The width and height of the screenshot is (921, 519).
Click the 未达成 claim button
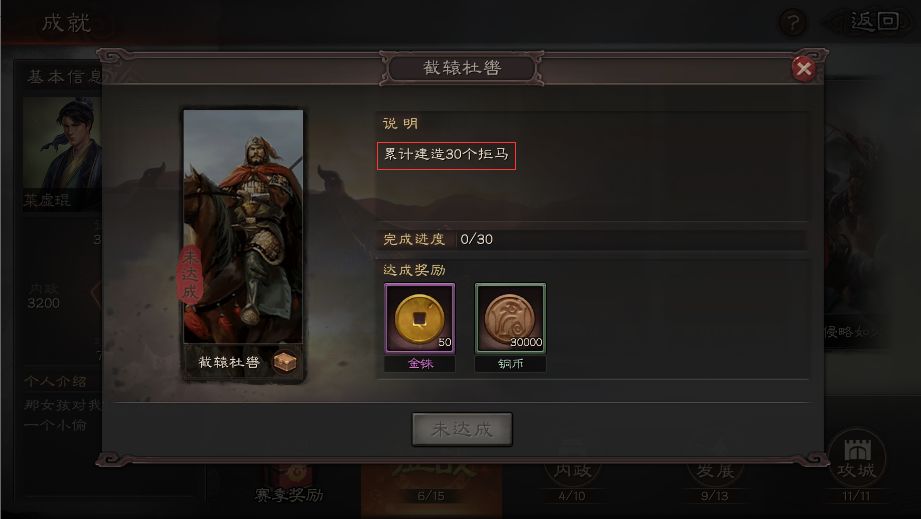(462, 429)
